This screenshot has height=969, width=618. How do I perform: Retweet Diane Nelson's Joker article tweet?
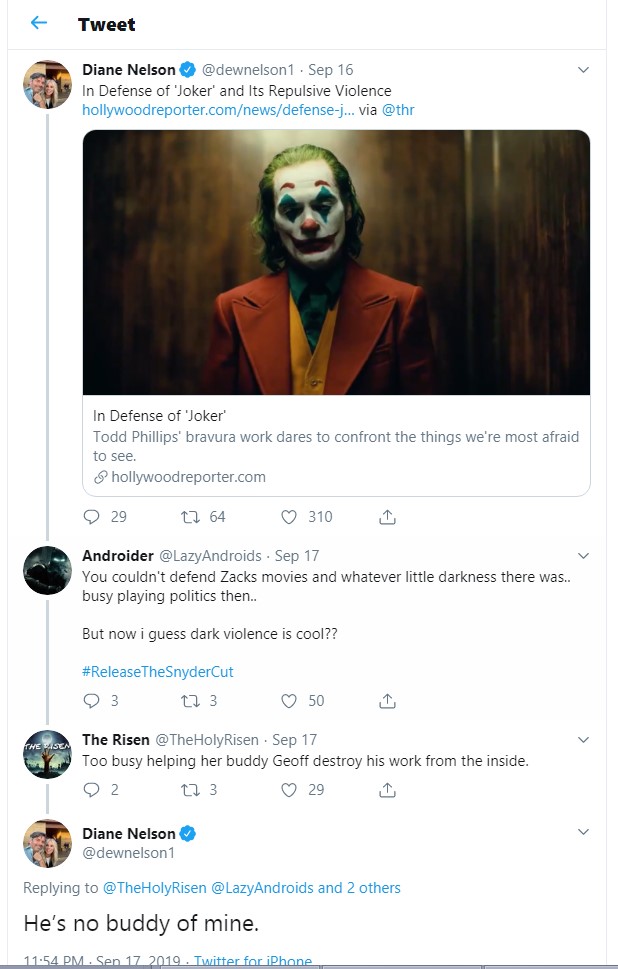click(190, 517)
